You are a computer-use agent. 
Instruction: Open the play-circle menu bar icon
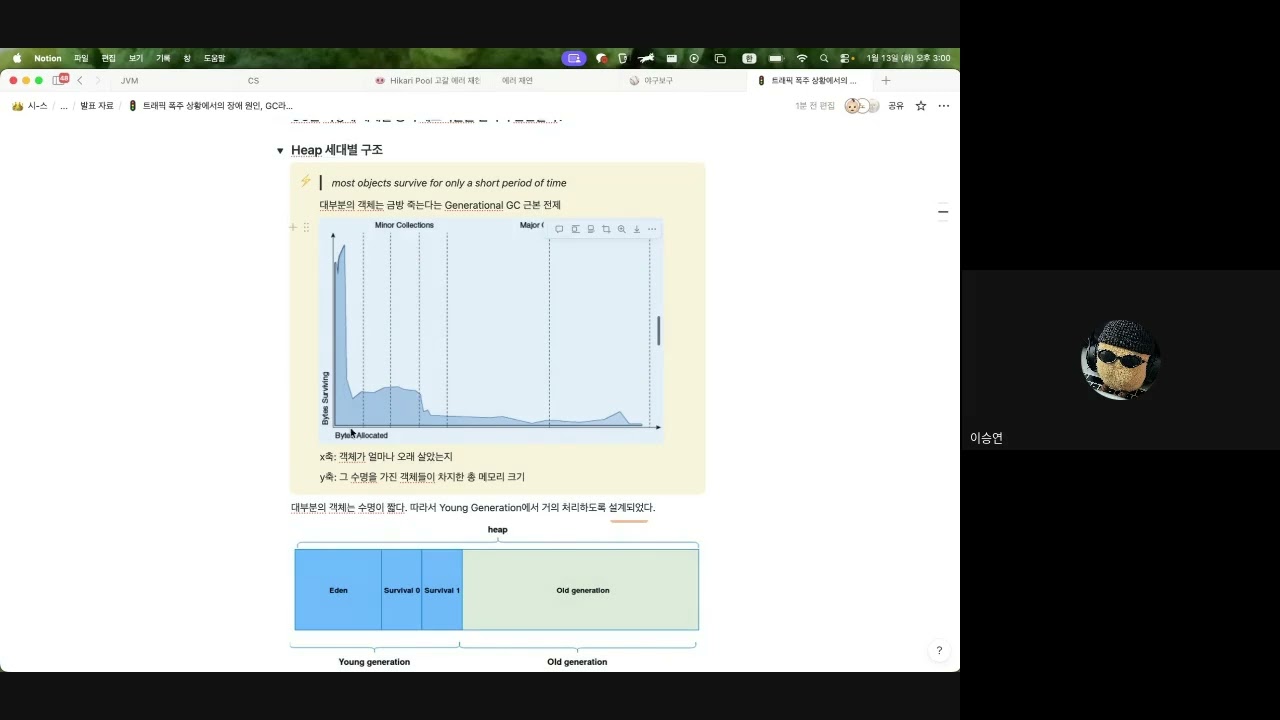pos(694,58)
